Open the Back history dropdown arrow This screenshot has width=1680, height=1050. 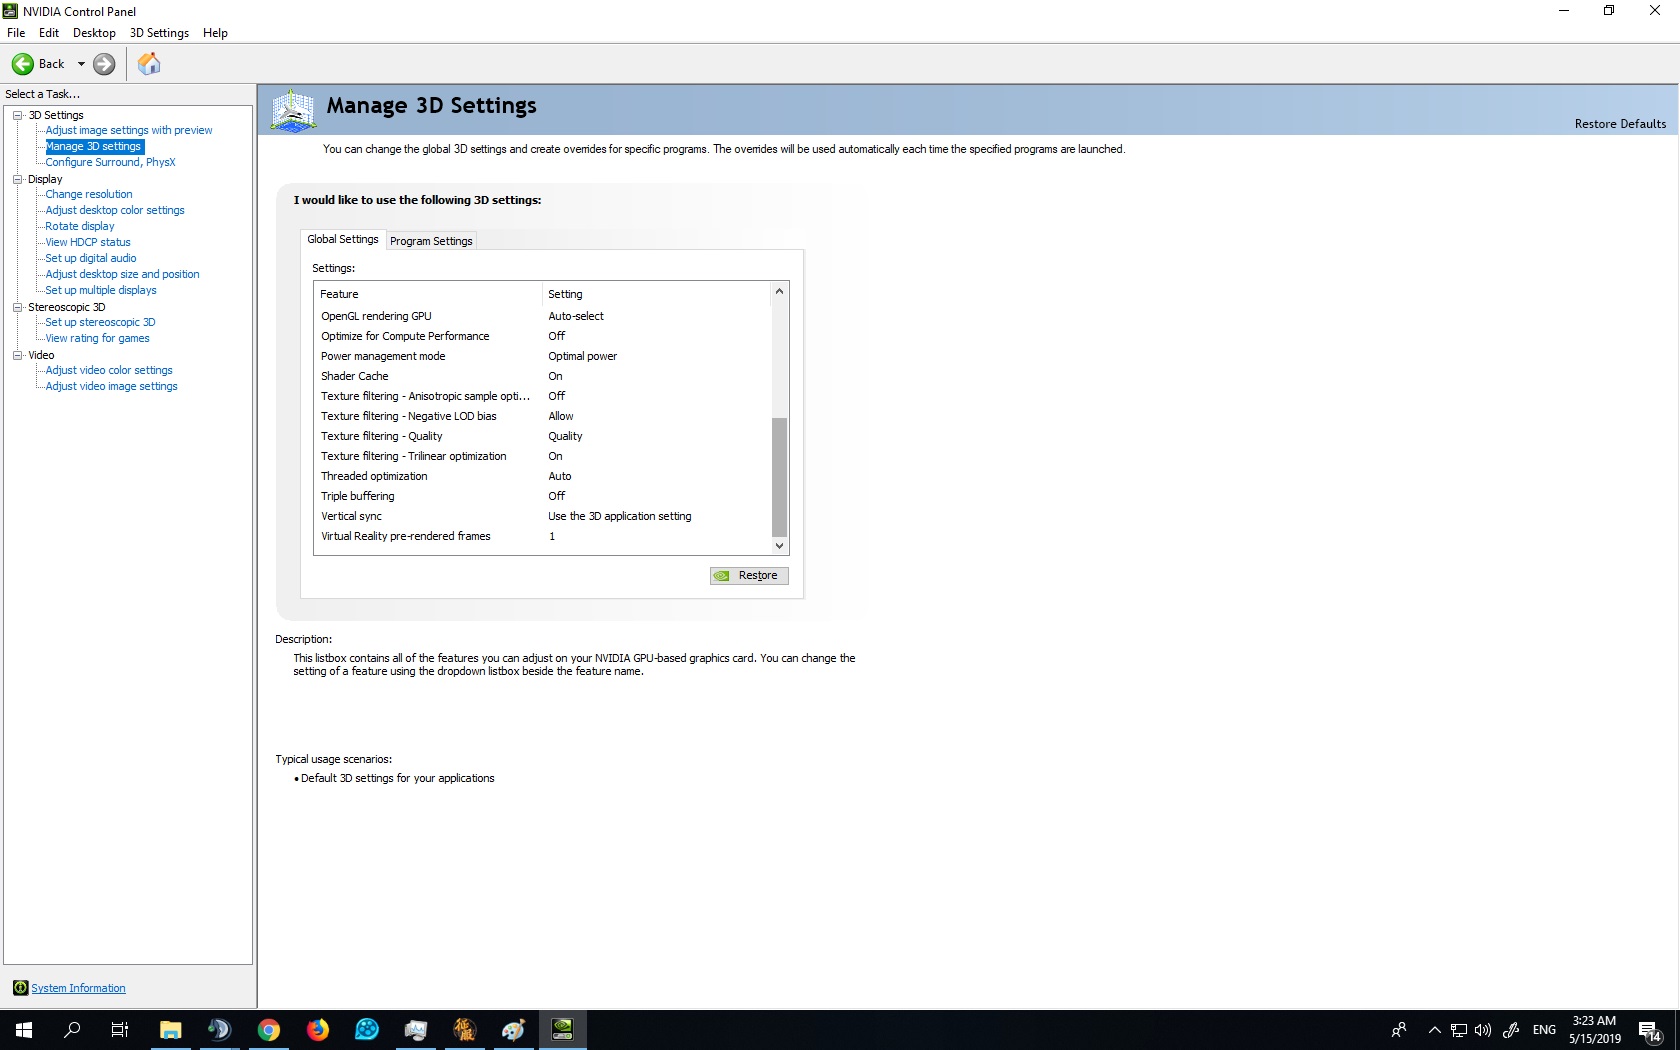pyautogui.click(x=81, y=64)
